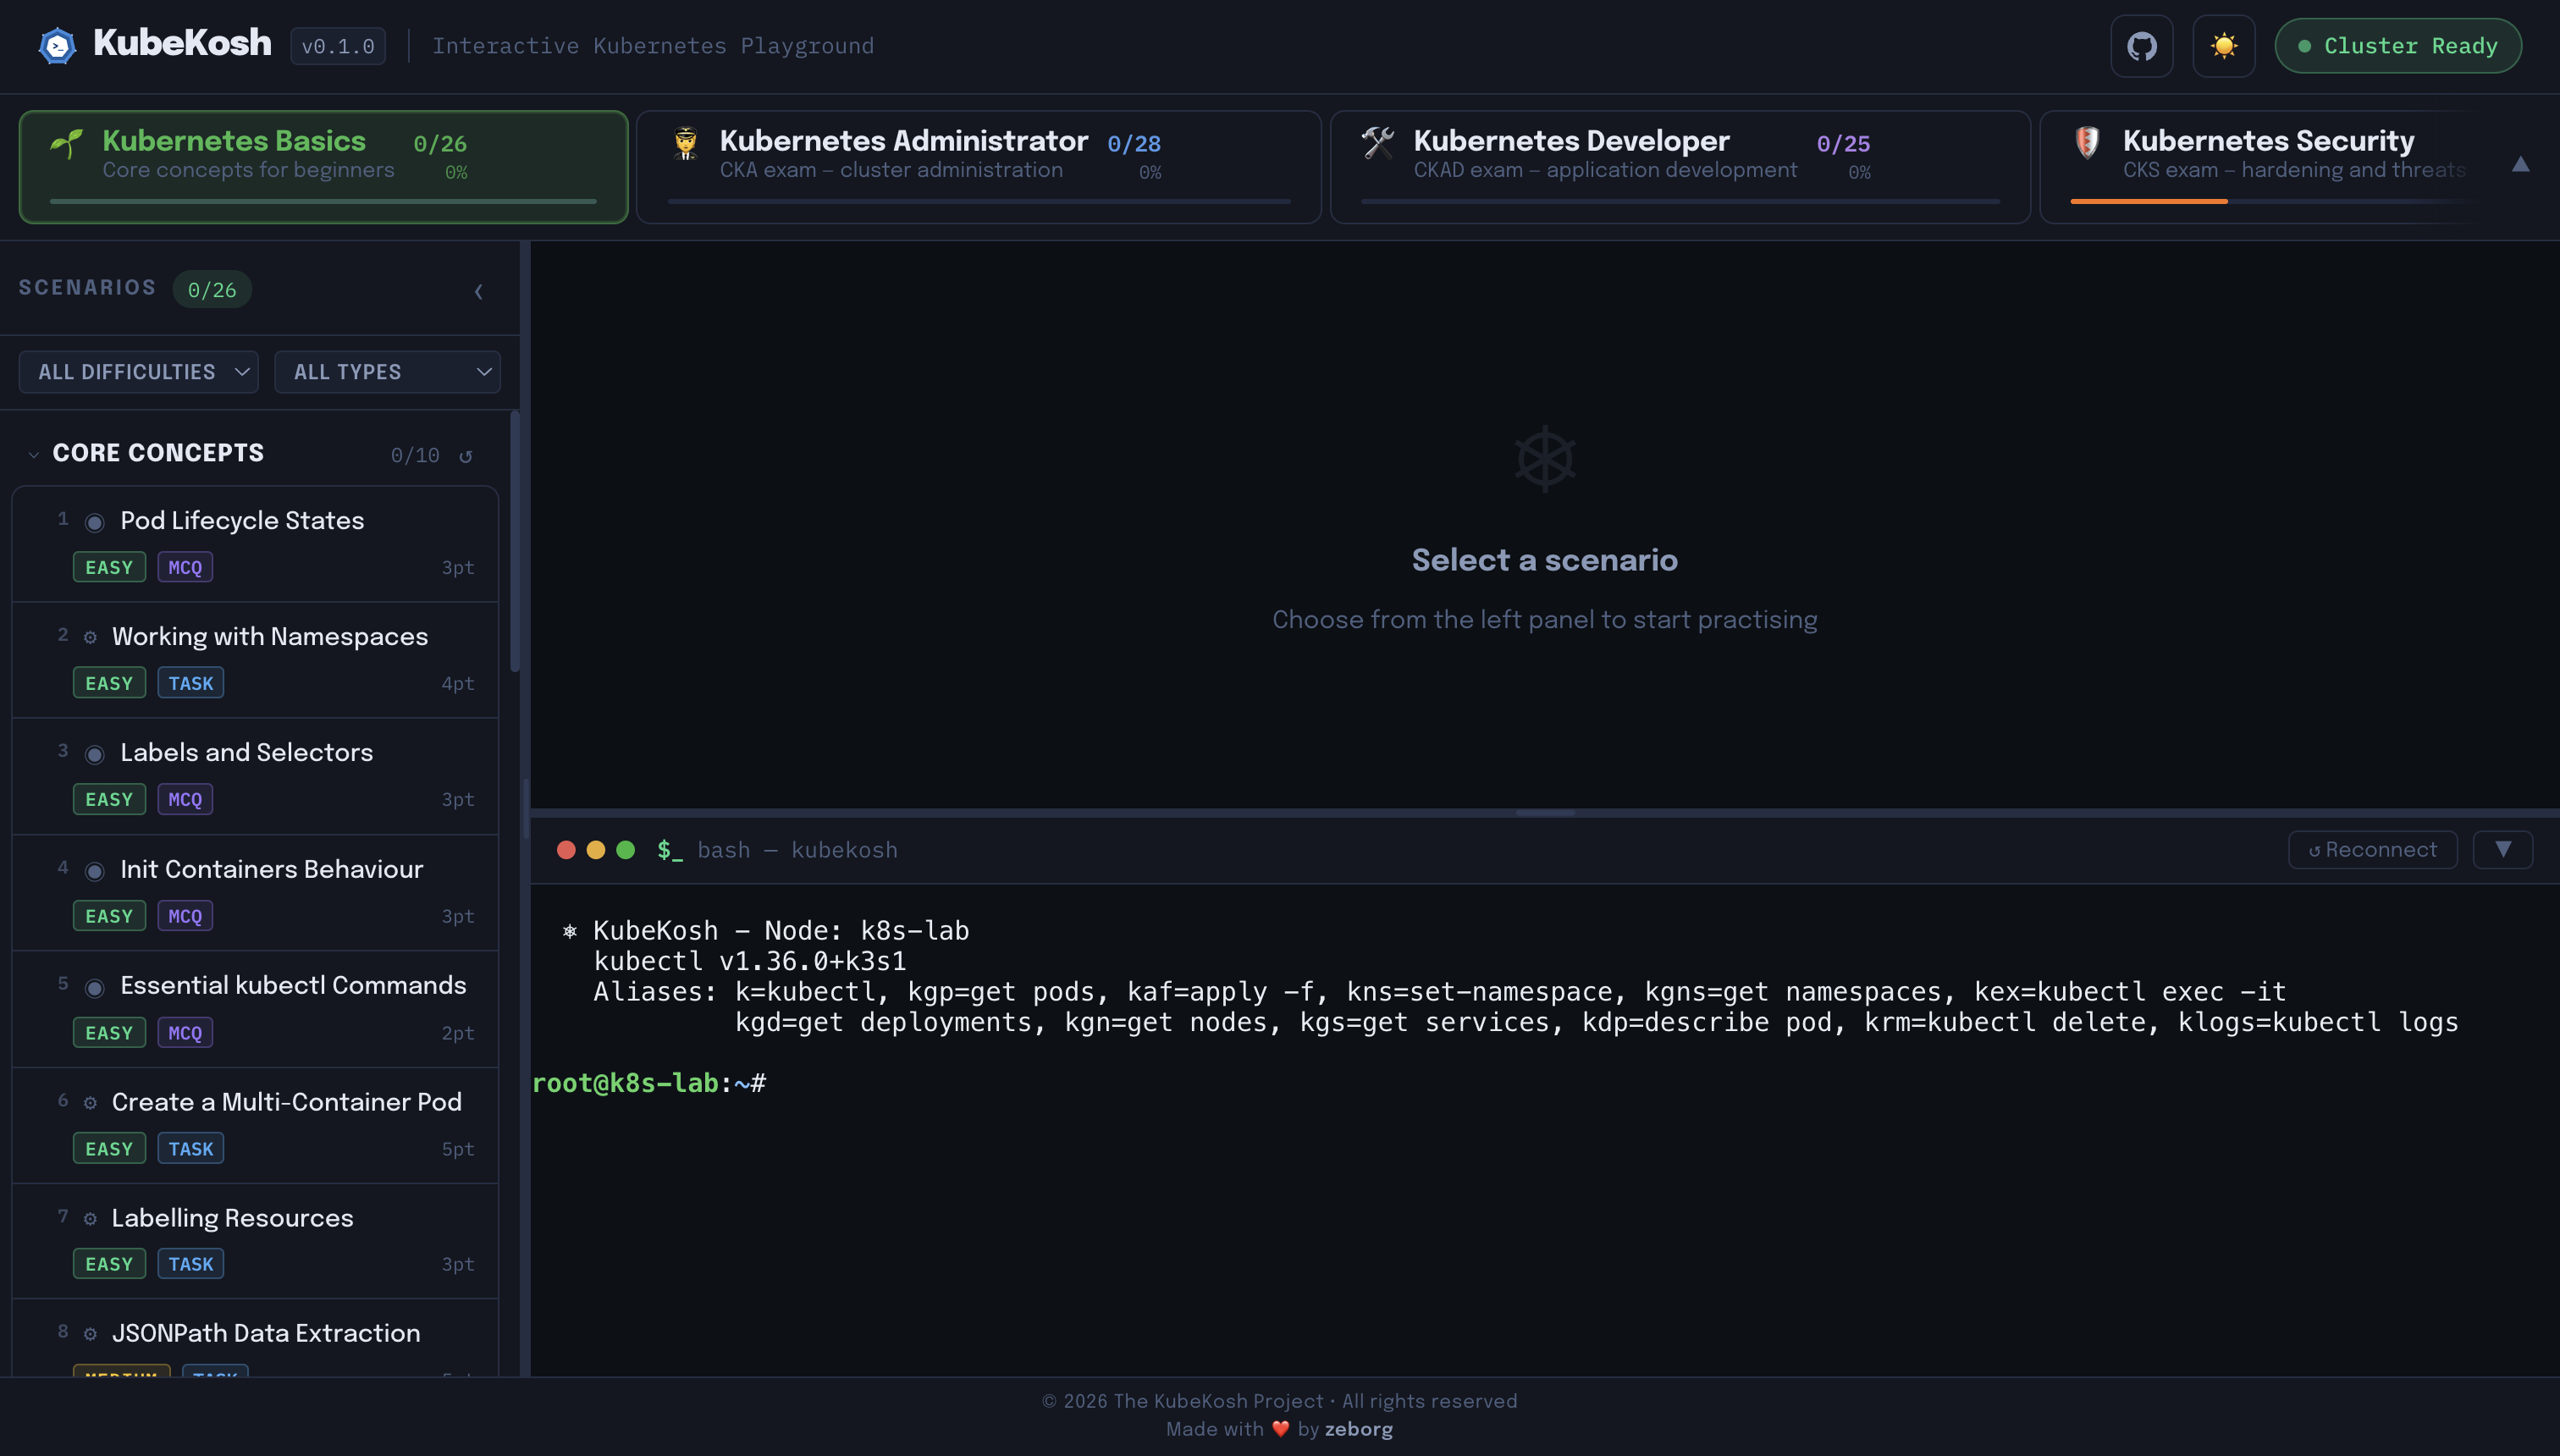Click the Reconnect terminal button
Screen dimensions: 2560x1456
[x=2372, y=850]
